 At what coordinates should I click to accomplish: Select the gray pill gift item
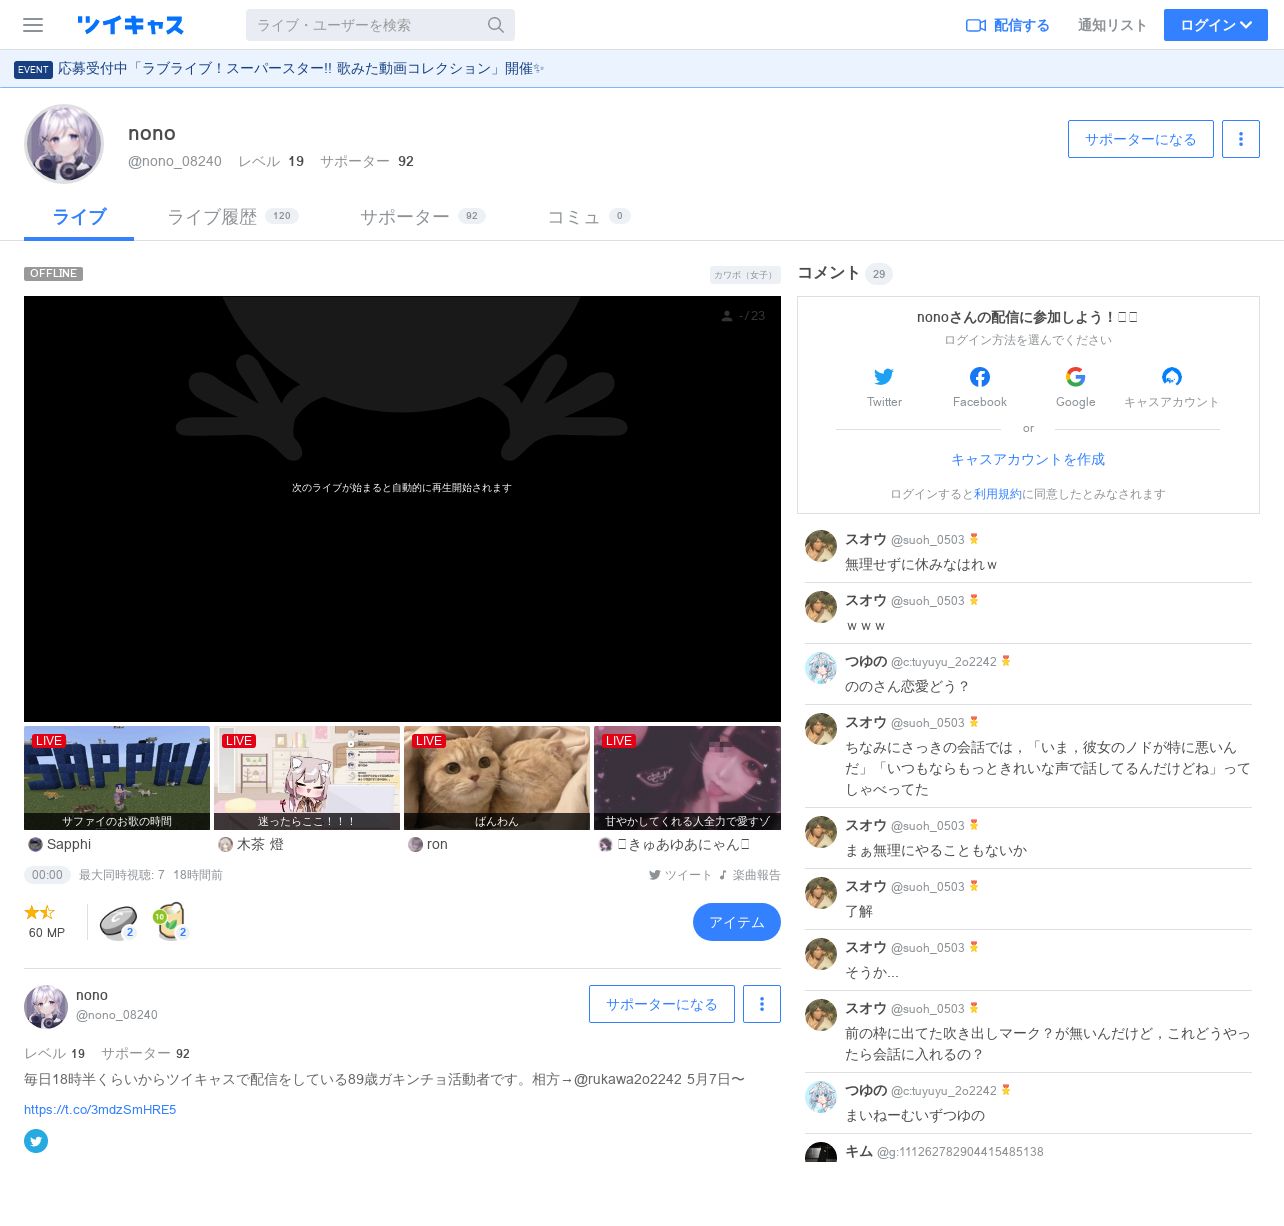click(118, 921)
